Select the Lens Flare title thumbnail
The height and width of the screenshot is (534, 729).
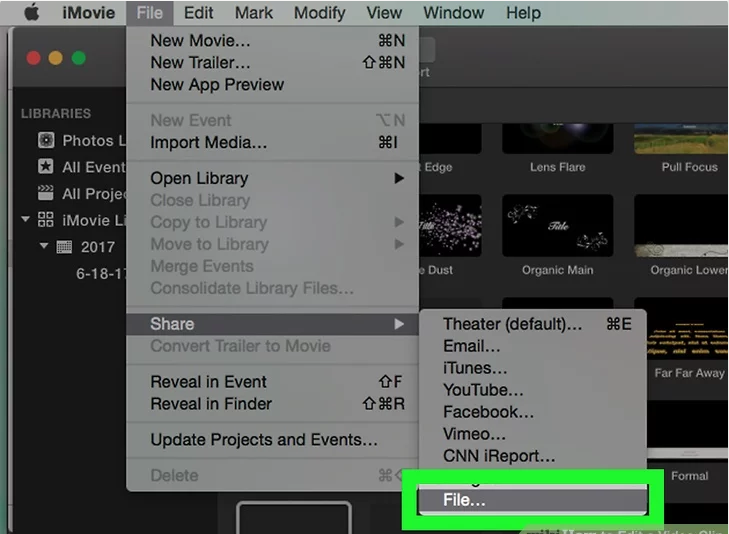pyautogui.click(x=557, y=138)
